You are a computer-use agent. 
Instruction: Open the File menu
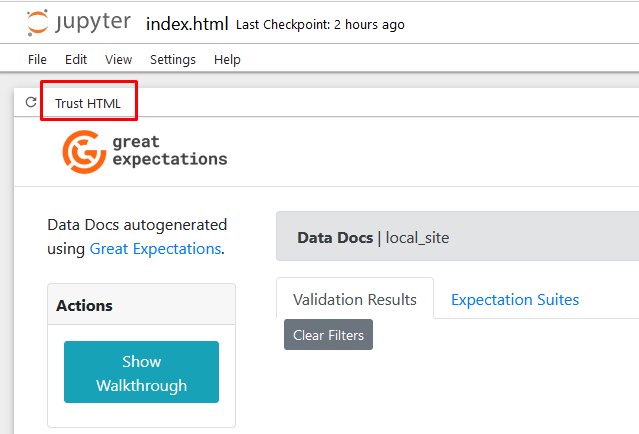pos(37,60)
